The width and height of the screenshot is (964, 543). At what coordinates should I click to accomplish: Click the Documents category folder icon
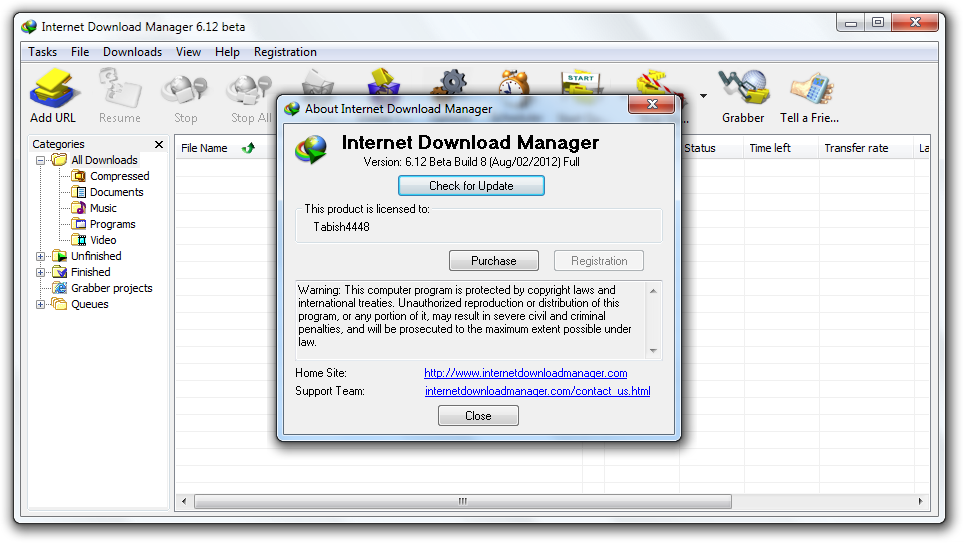[x=79, y=192]
